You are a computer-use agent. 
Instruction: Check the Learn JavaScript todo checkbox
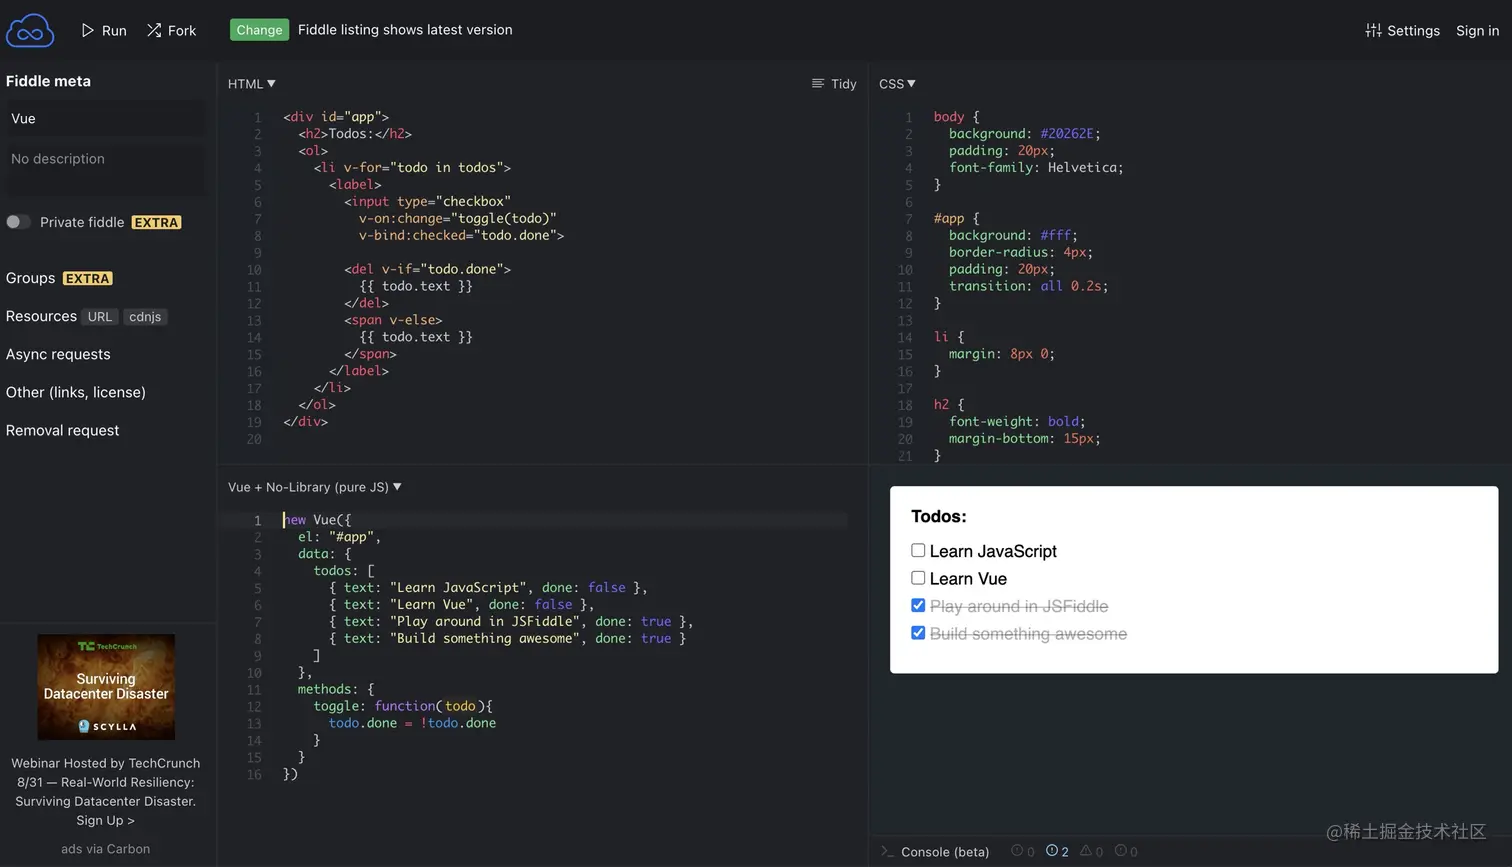pyautogui.click(x=918, y=550)
